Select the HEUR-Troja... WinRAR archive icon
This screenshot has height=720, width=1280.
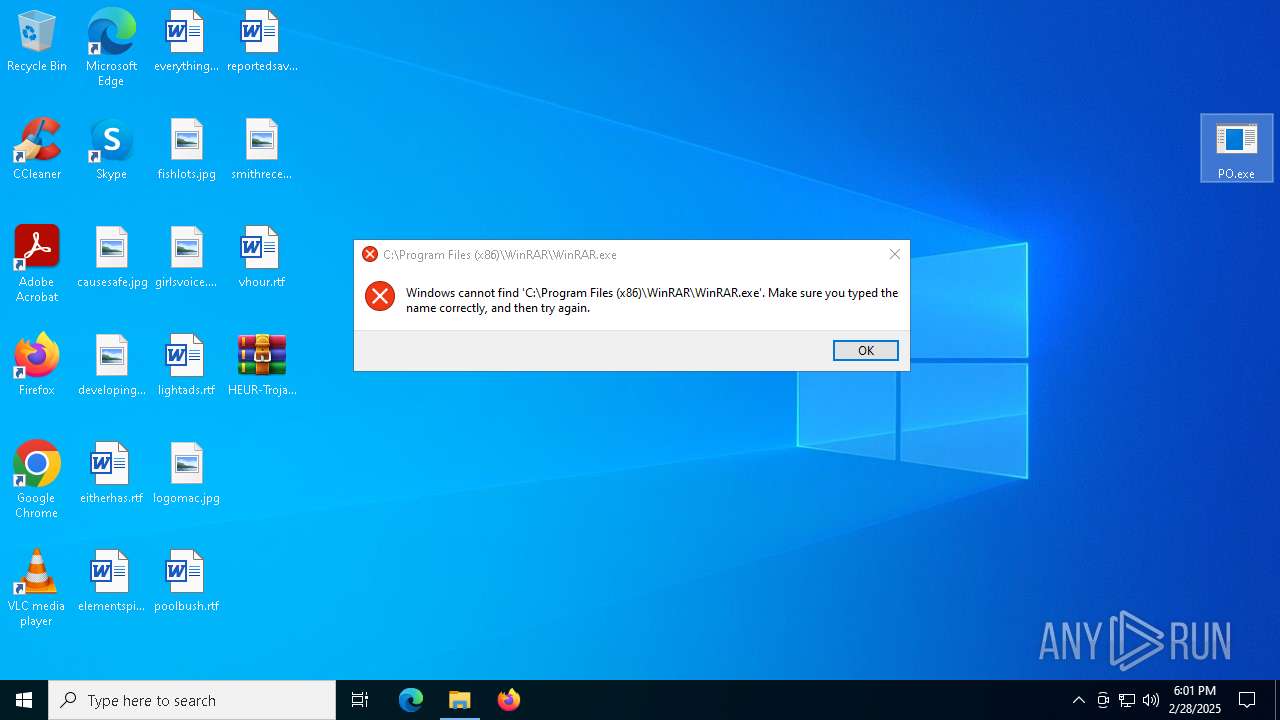(x=262, y=365)
